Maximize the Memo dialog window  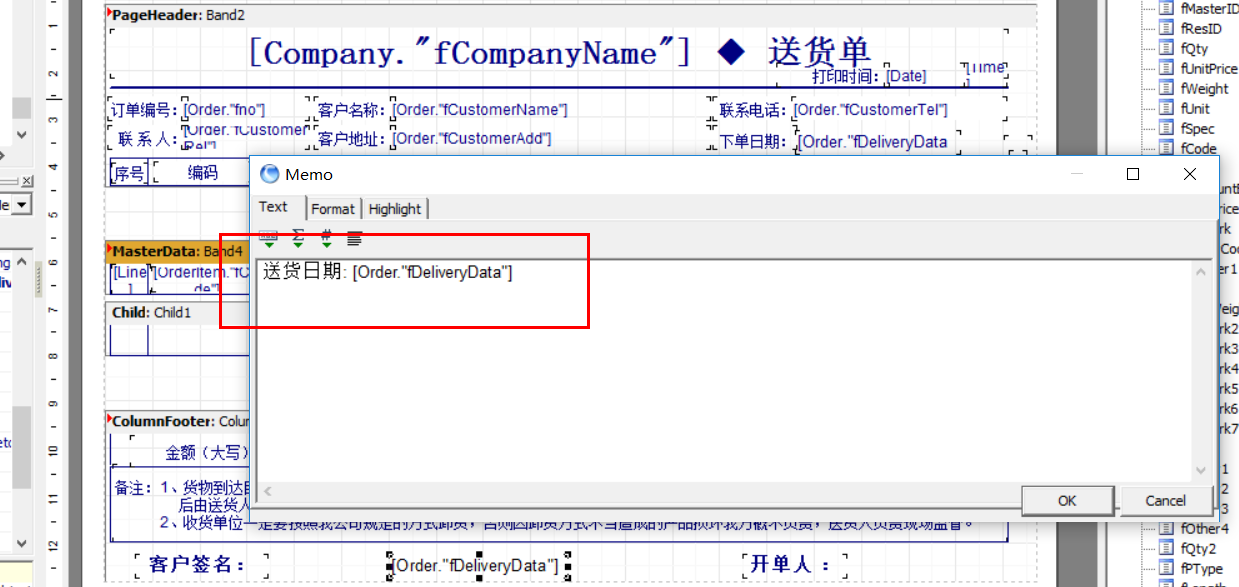1133,174
